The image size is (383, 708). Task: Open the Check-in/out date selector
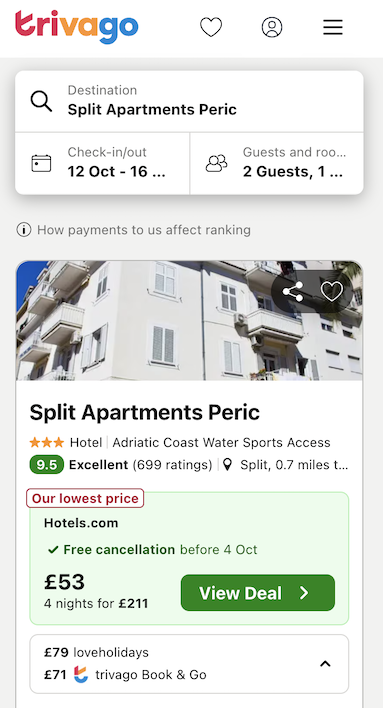point(103,163)
